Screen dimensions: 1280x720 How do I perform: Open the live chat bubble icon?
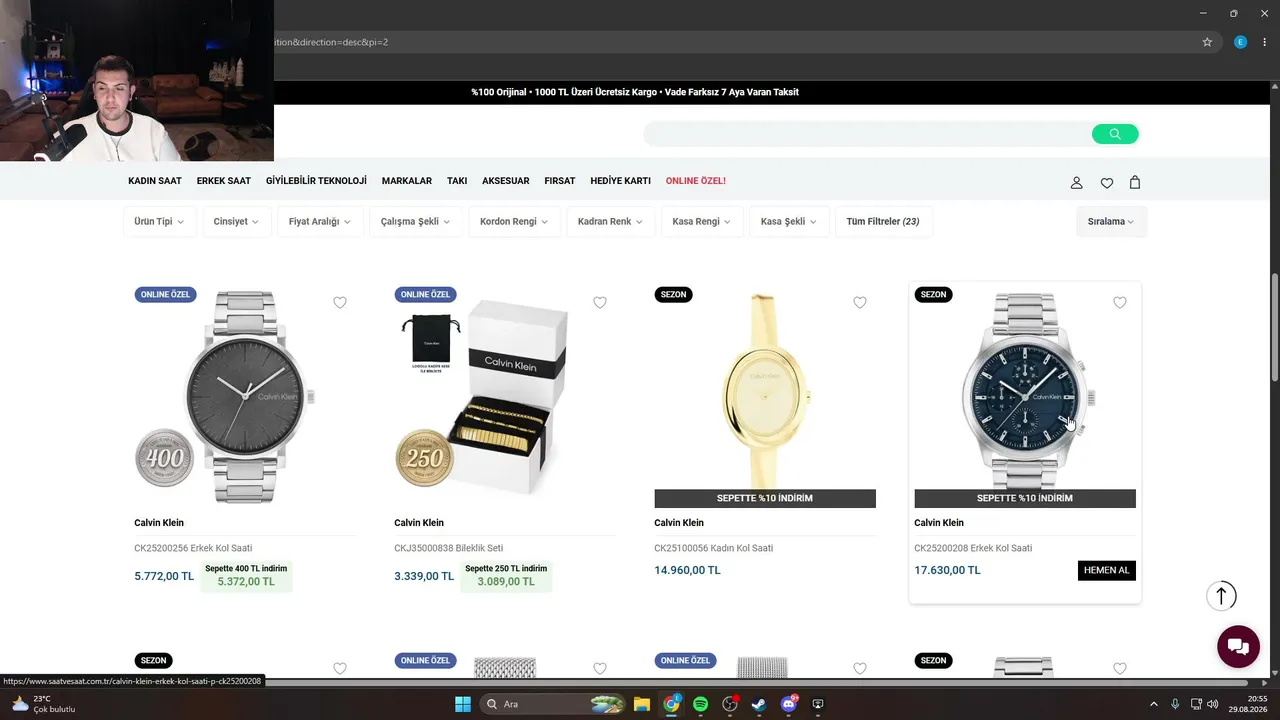click(1238, 646)
